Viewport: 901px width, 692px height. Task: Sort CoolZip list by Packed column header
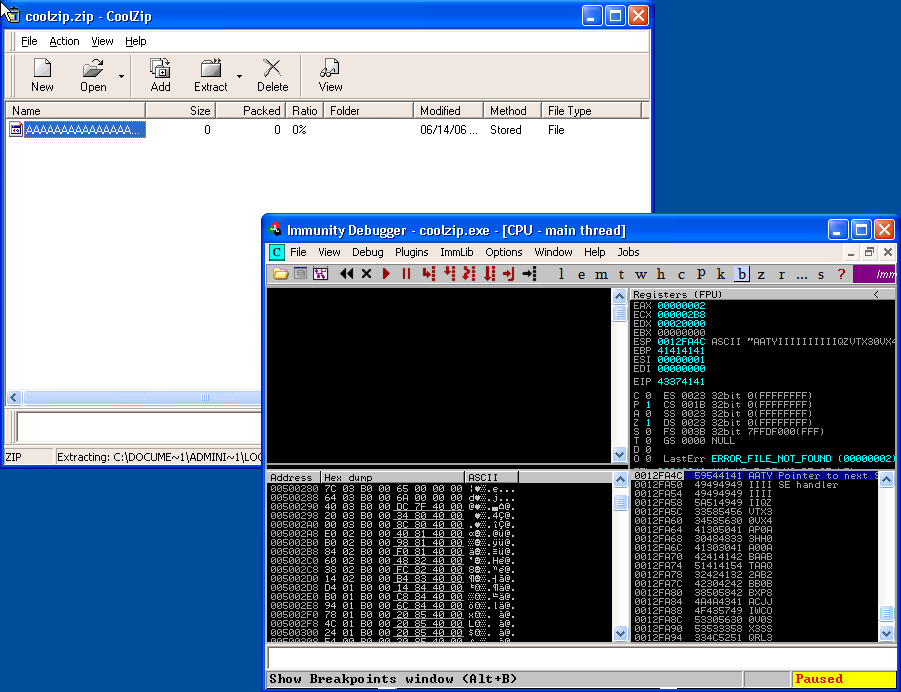pyautogui.click(x=251, y=110)
